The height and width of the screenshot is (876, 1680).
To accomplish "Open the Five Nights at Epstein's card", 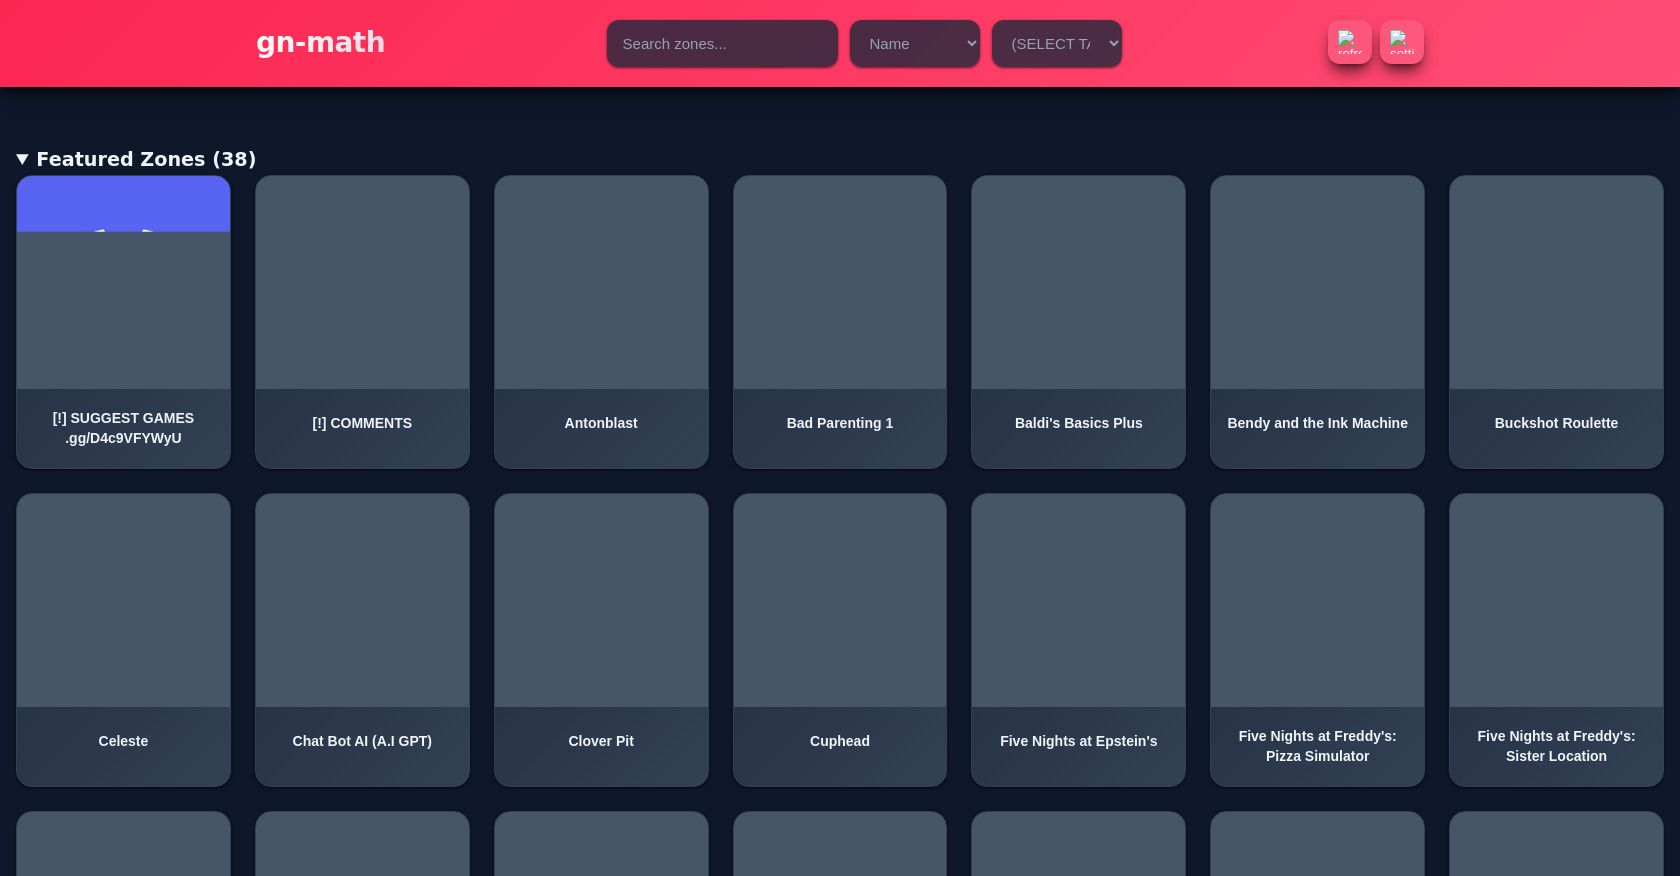I will tap(1078, 640).
